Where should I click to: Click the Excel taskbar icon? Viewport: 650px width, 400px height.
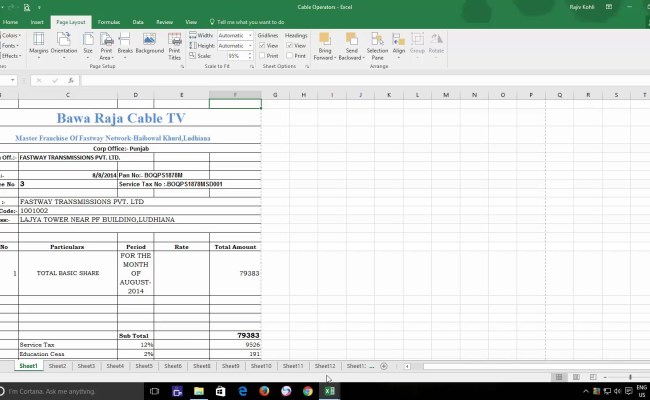(330, 391)
